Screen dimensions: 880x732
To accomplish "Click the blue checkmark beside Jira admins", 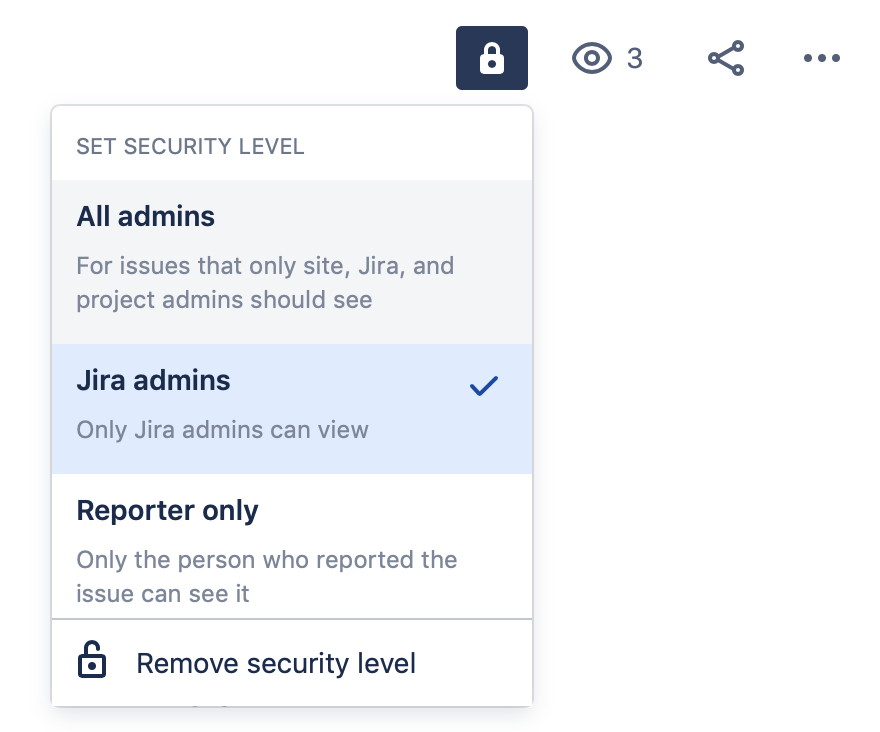I will [484, 386].
